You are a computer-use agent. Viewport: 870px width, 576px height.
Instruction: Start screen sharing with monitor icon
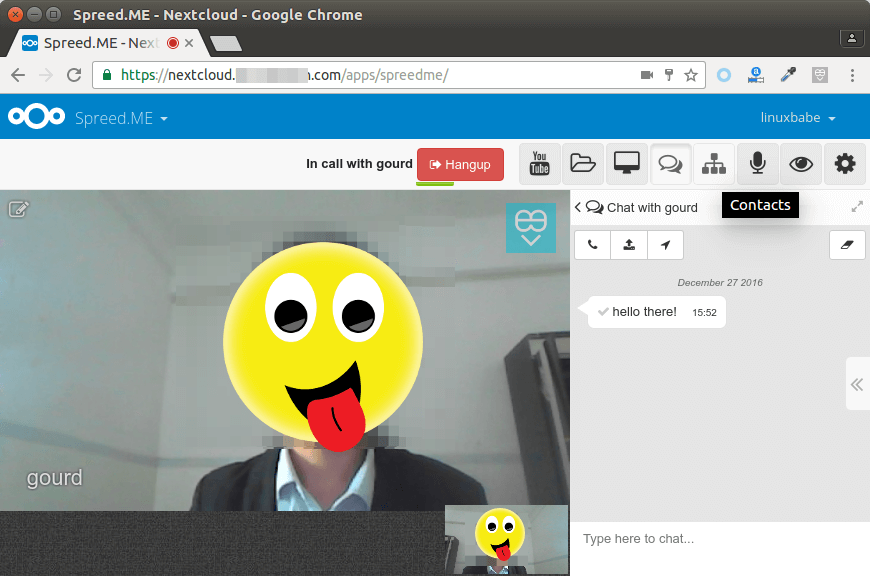point(627,164)
